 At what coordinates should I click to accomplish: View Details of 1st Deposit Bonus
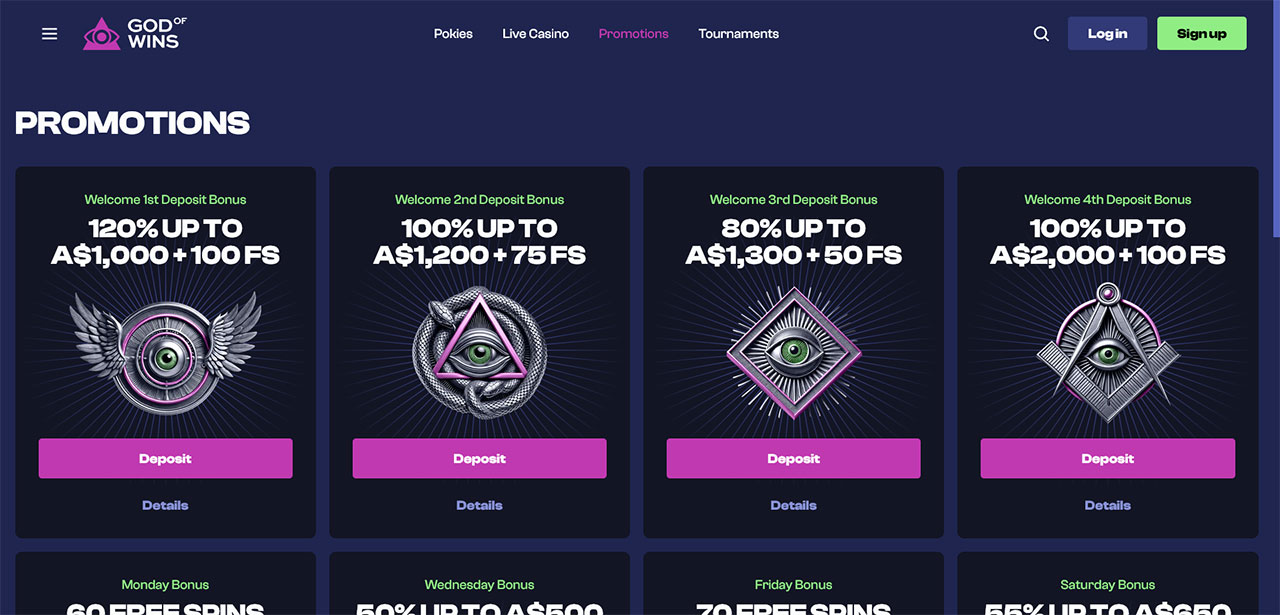click(x=166, y=505)
